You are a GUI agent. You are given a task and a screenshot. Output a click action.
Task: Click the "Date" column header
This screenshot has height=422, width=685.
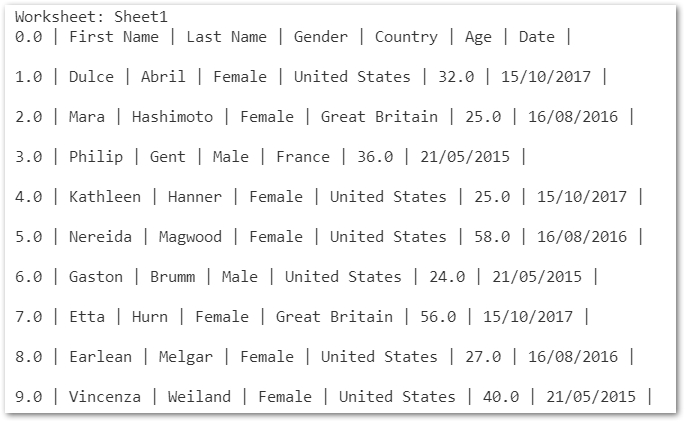537,37
